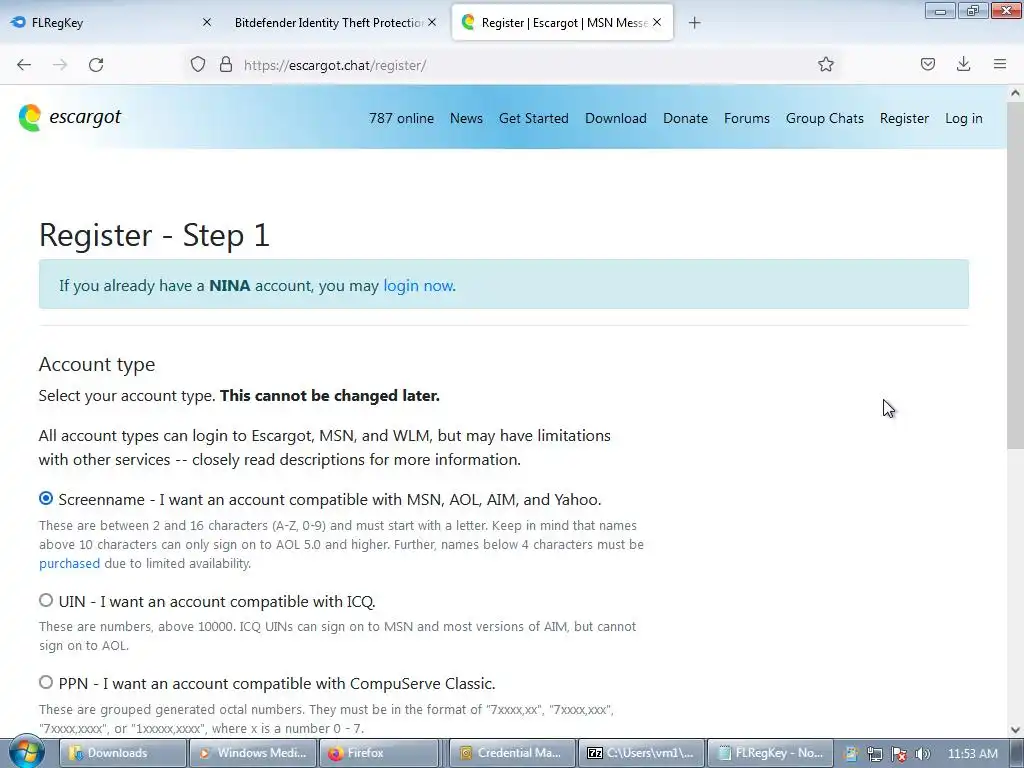Click the site security padlock icon
The width and height of the screenshot is (1024, 768).
[x=226, y=65]
